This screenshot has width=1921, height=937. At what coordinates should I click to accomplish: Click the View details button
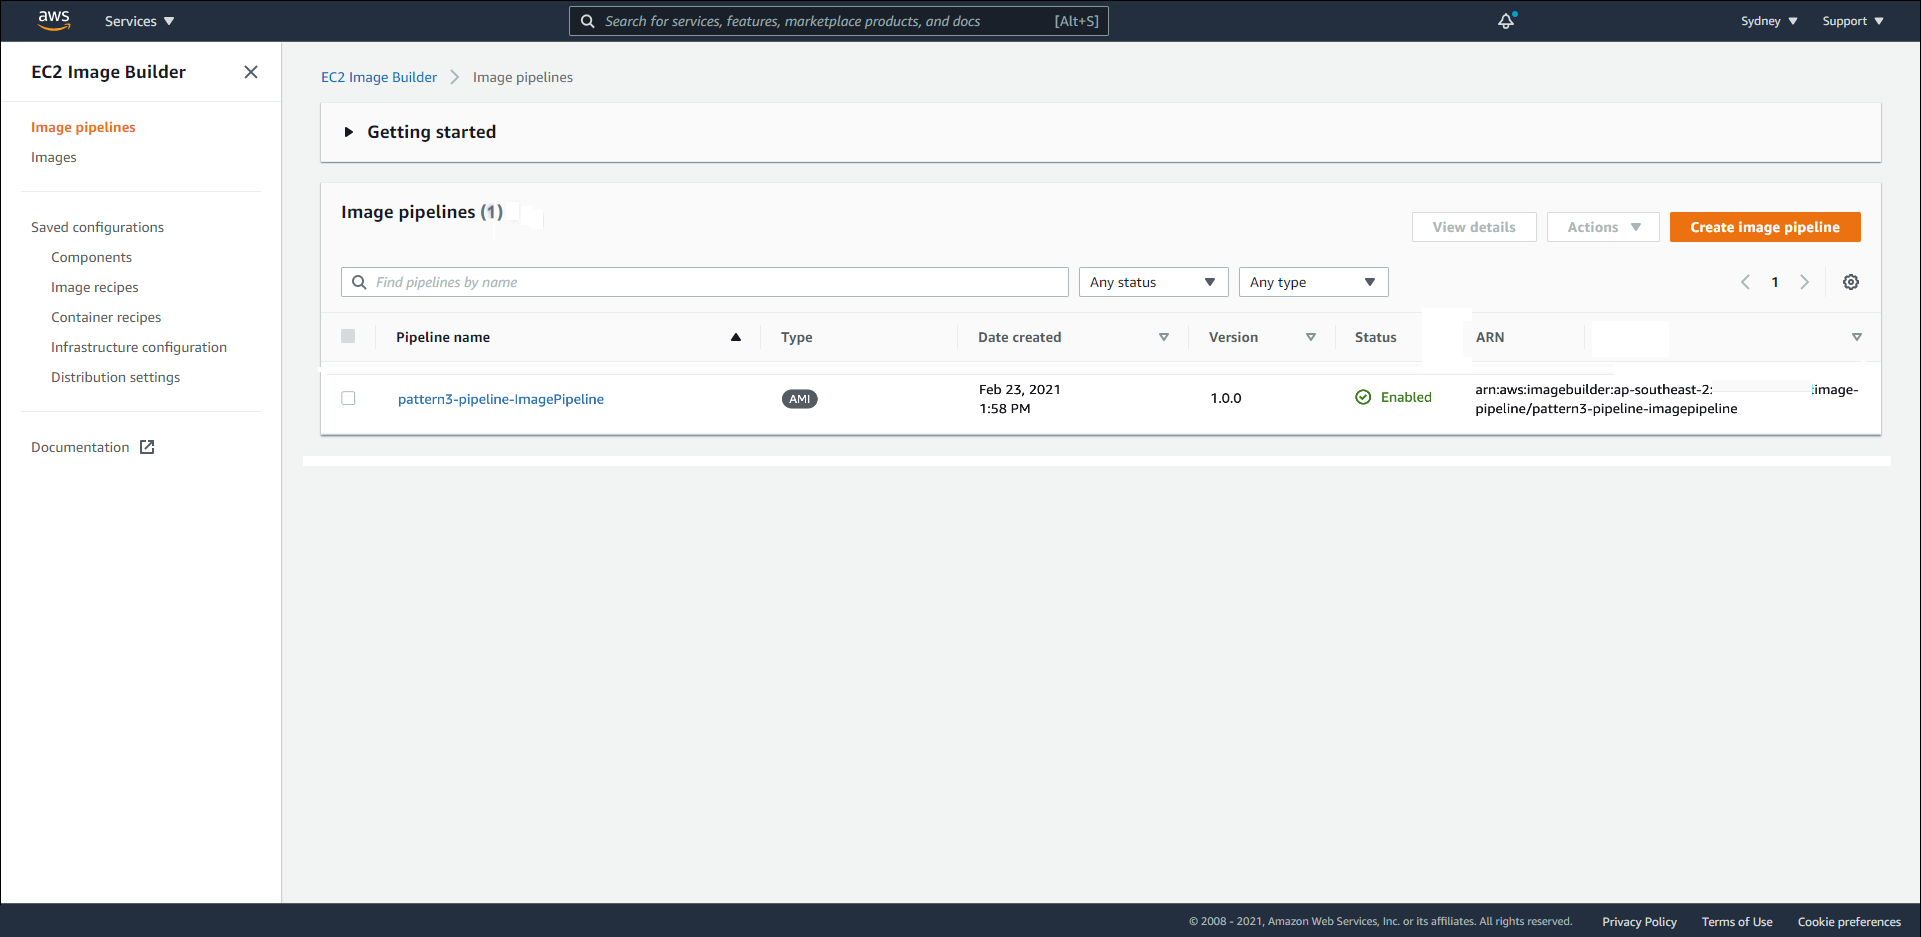1474,227
